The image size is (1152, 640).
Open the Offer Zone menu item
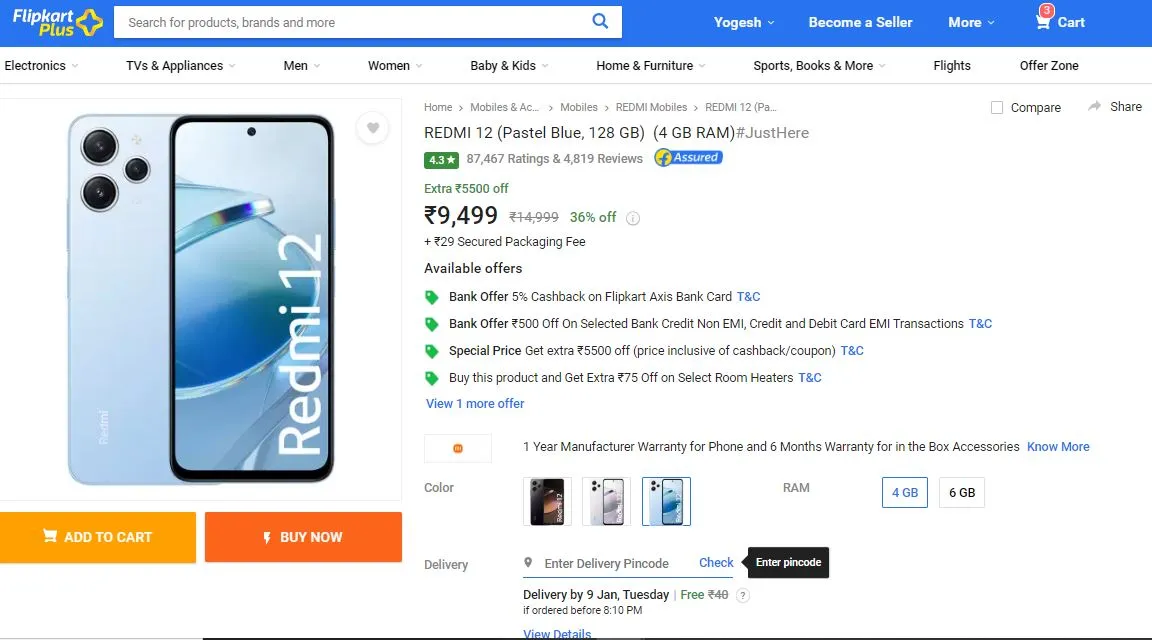pyautogui.click(x=1048, y=65)
